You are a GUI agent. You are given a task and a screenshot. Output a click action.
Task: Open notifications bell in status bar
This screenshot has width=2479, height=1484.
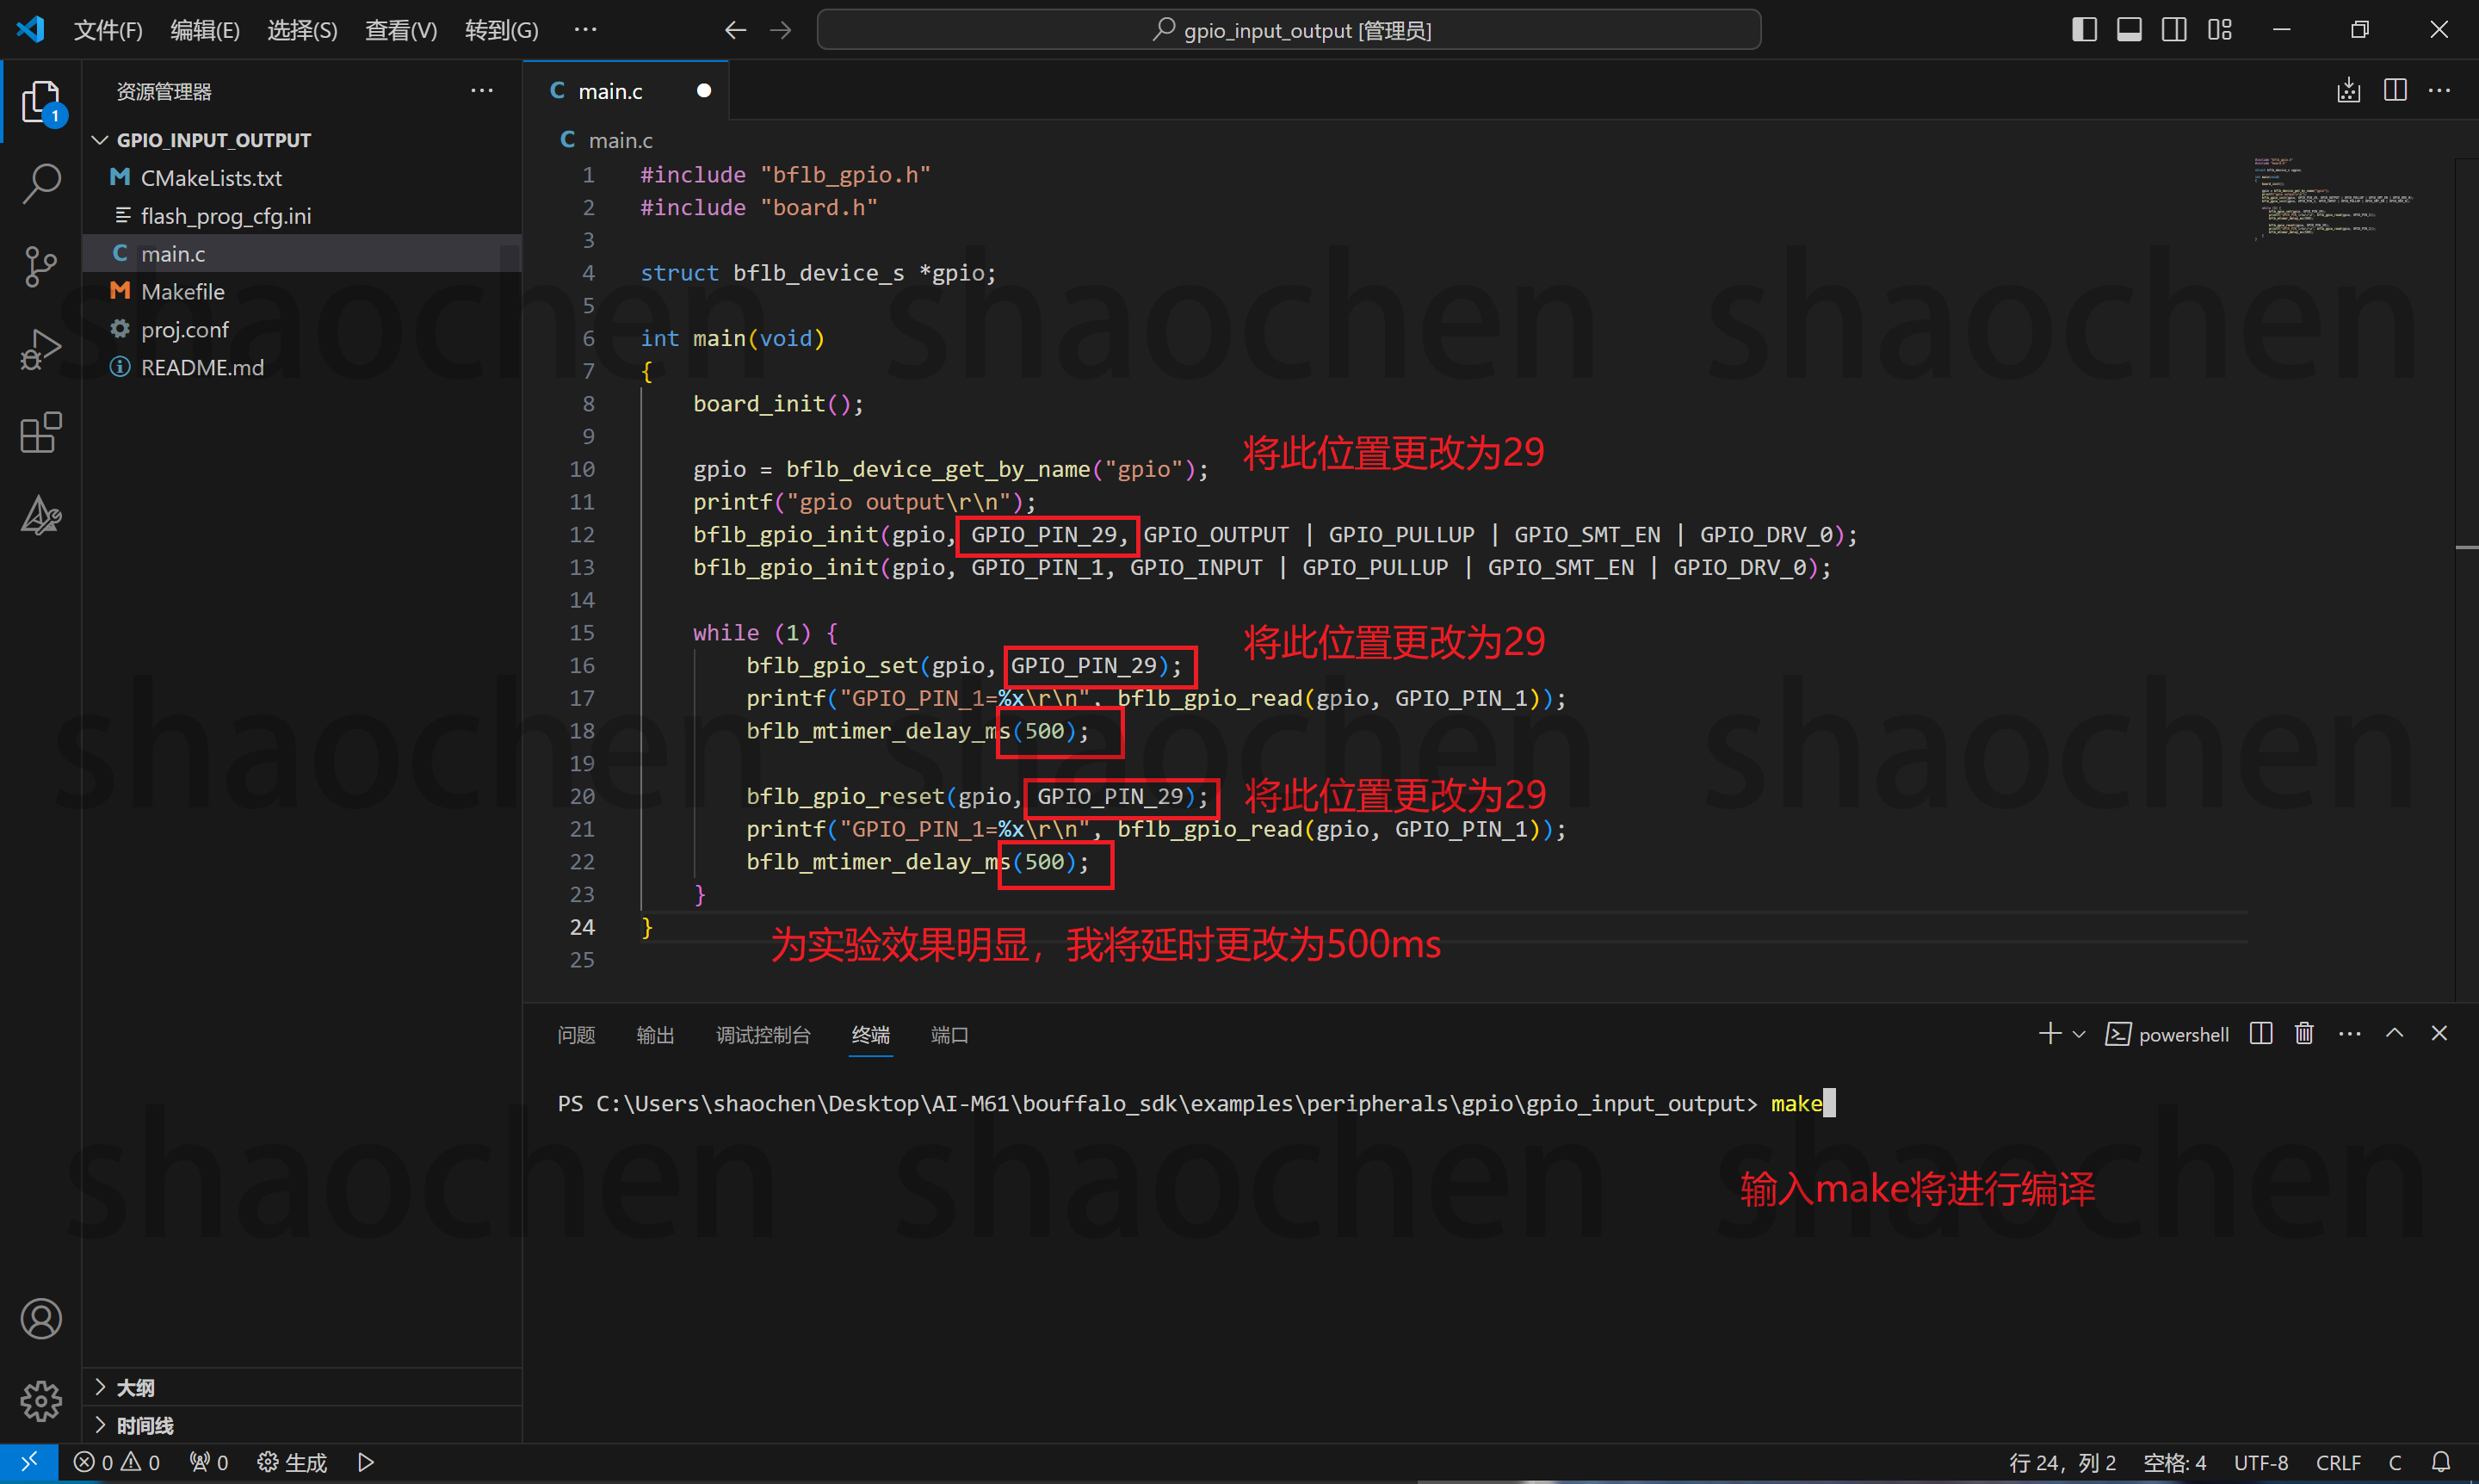click(2441, 1463)
